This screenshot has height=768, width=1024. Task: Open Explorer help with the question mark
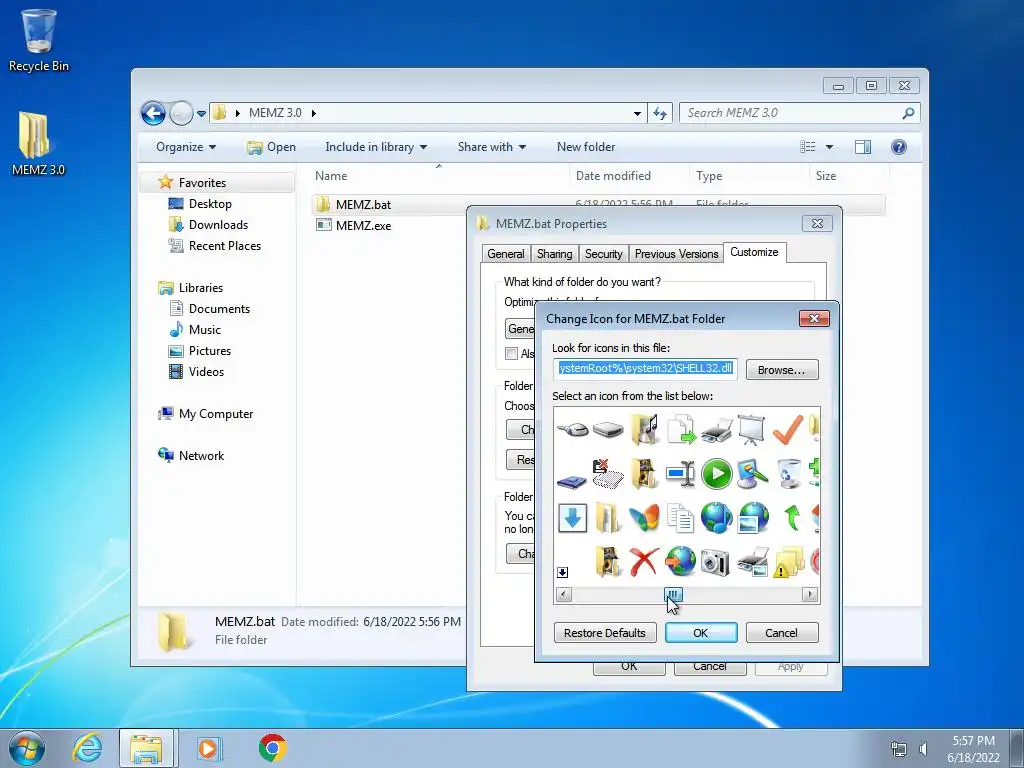(899, 147)
